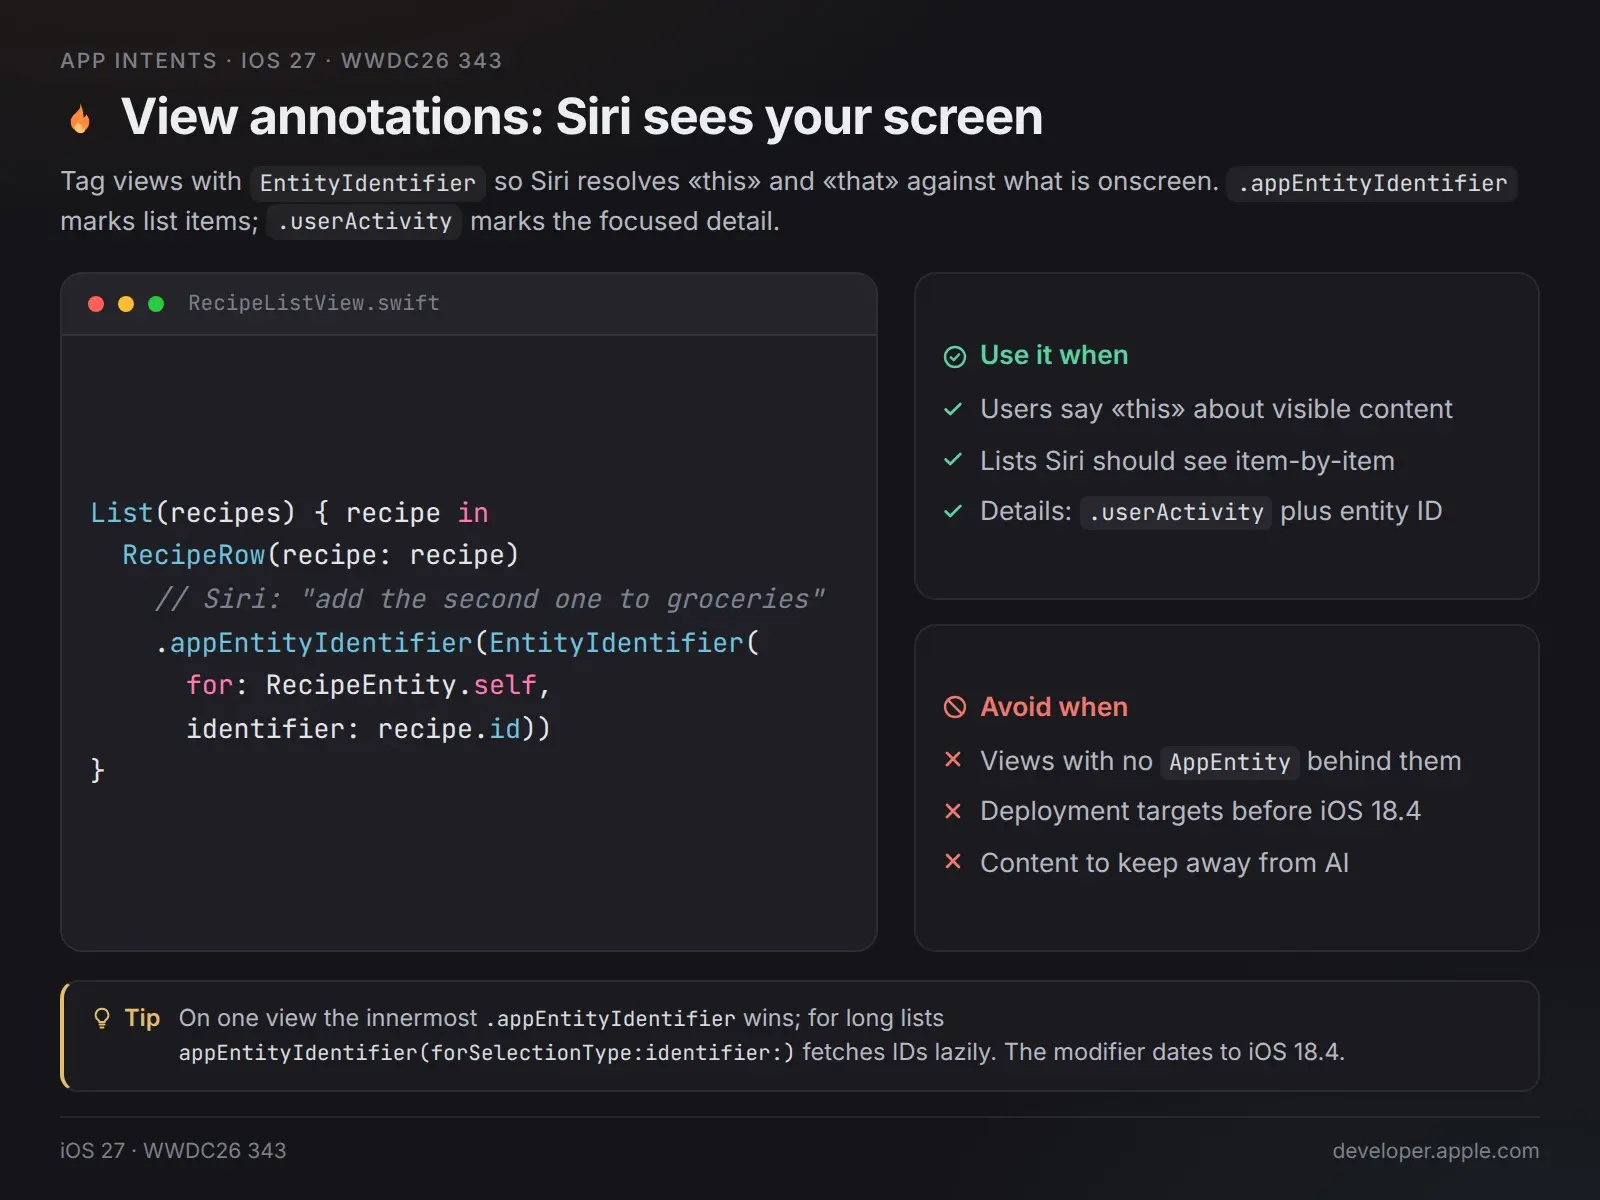
Task: Click code line List(recipes) { recipe in
Action: tap(289, 513)
